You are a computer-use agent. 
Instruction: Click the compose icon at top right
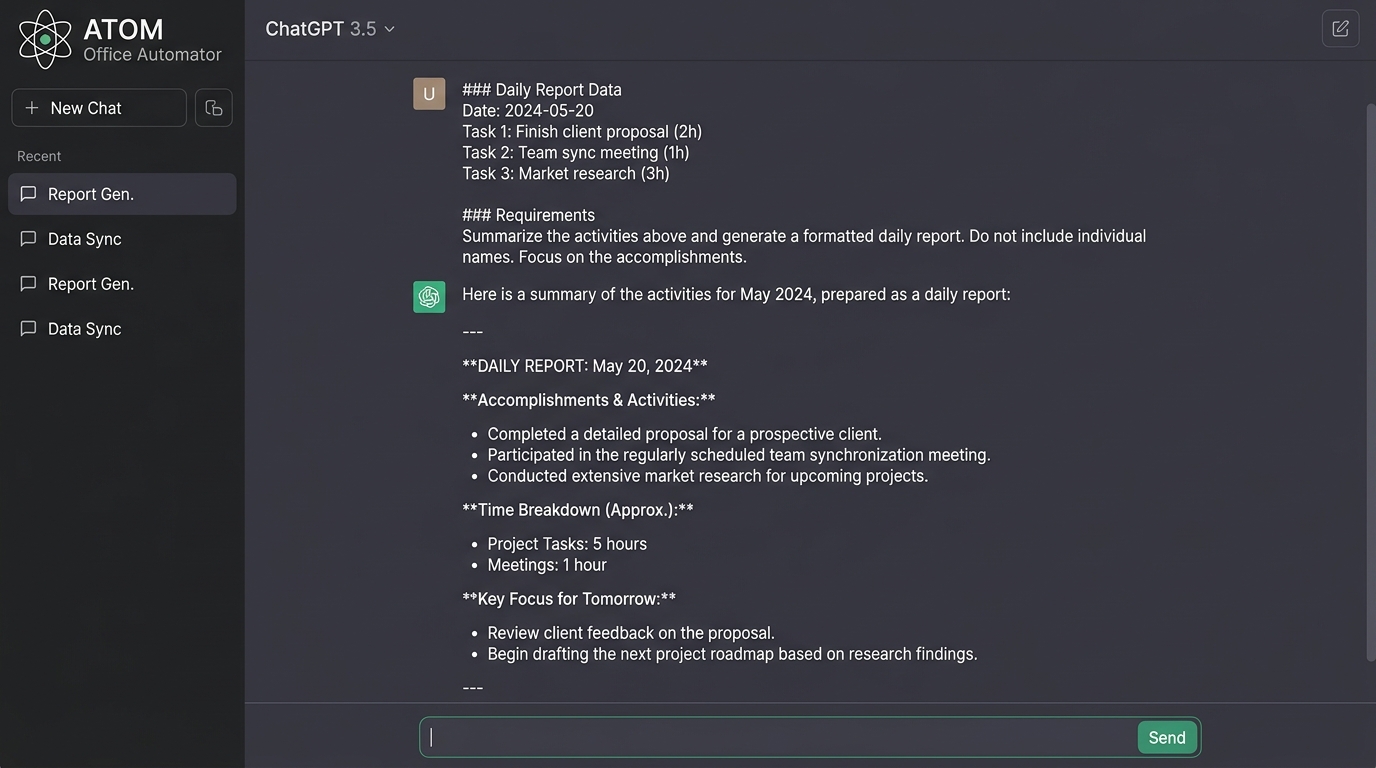1340,29
